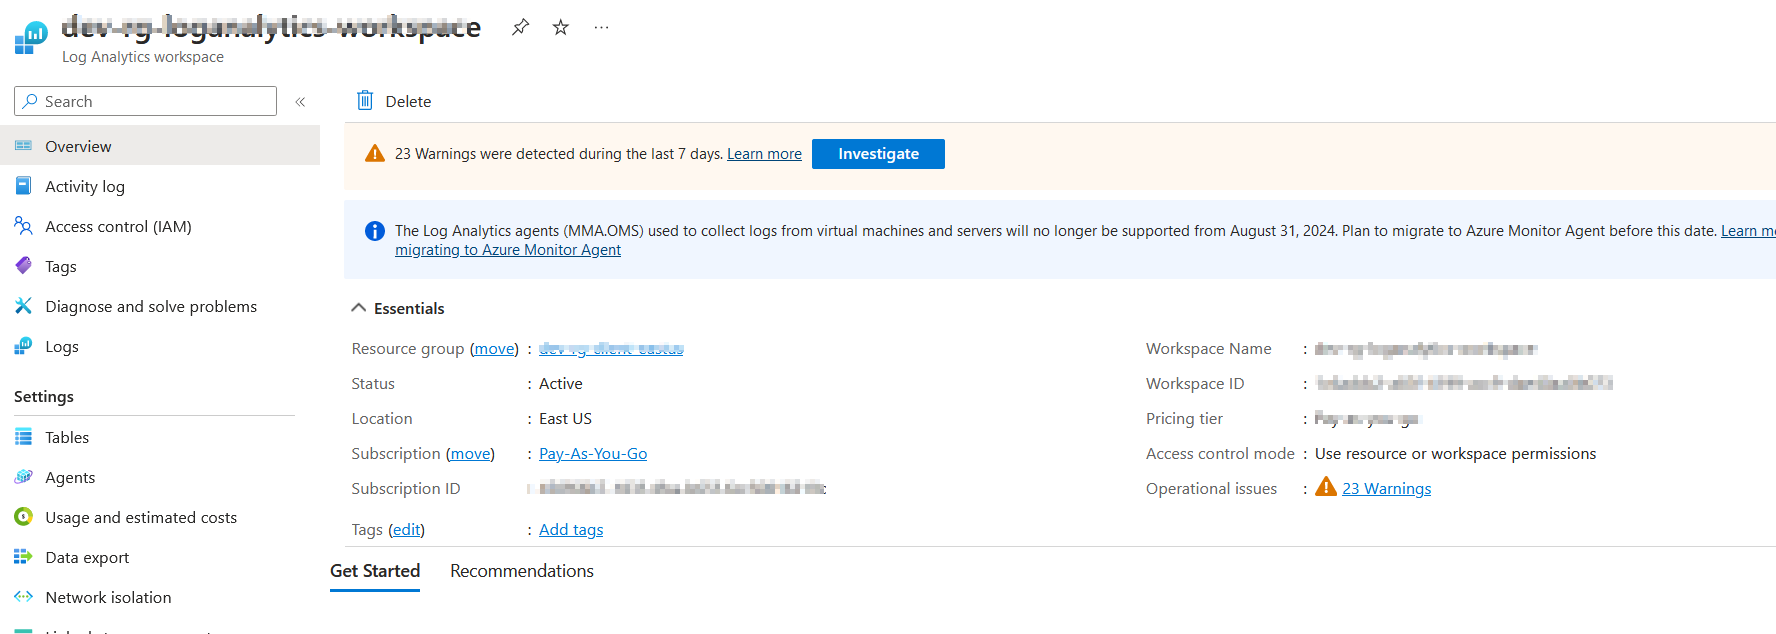1776x634 pixels.
Task: Open 23 Warnings operational issues link
Action: [x=1386, y=489]
